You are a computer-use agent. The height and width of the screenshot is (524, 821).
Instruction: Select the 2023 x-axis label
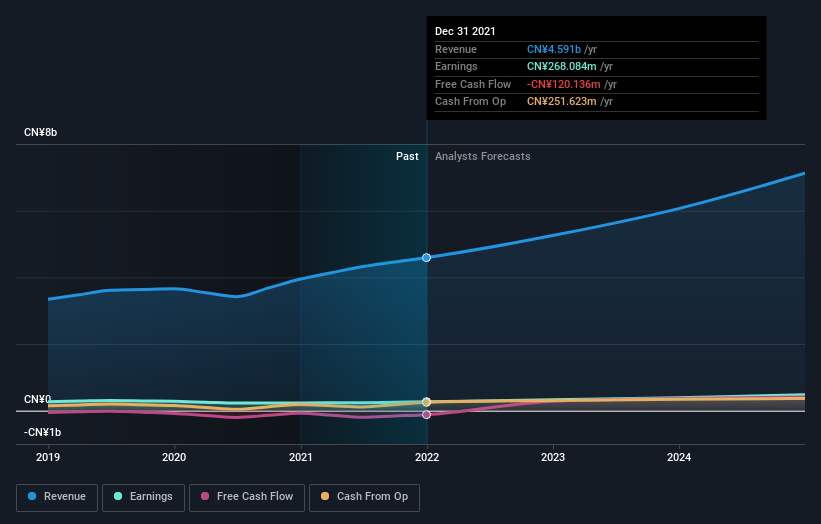553,457
